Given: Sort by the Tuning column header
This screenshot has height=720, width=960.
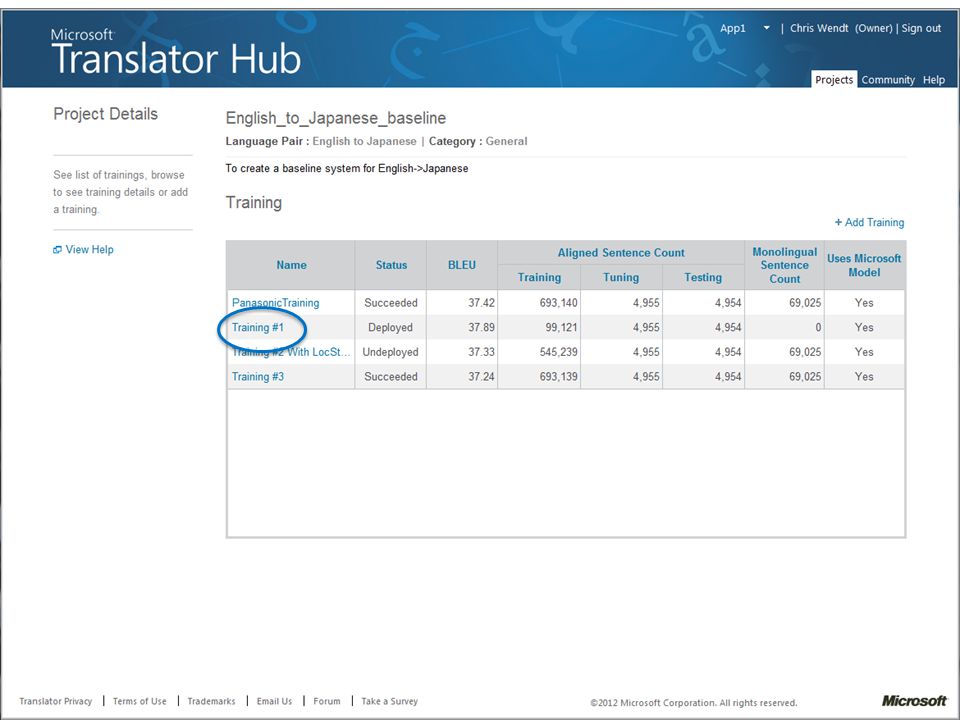Looking at the screenshot, I should pos(621,277).
